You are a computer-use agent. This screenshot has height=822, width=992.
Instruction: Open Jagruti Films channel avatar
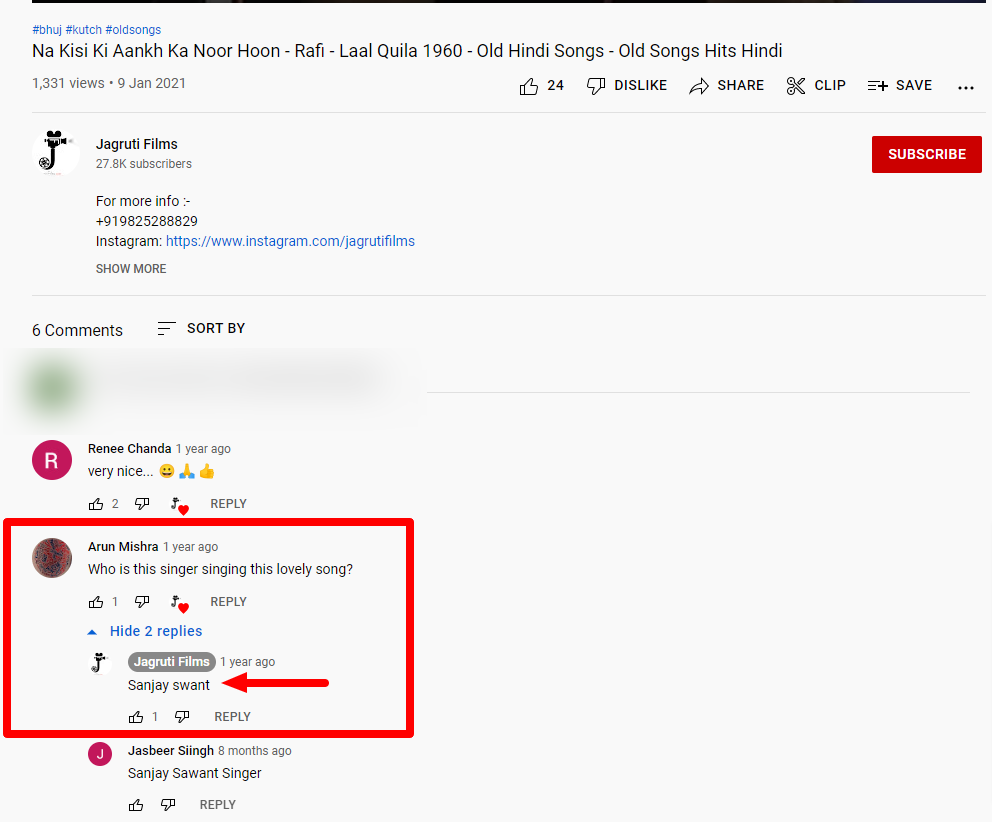point(56,154)
